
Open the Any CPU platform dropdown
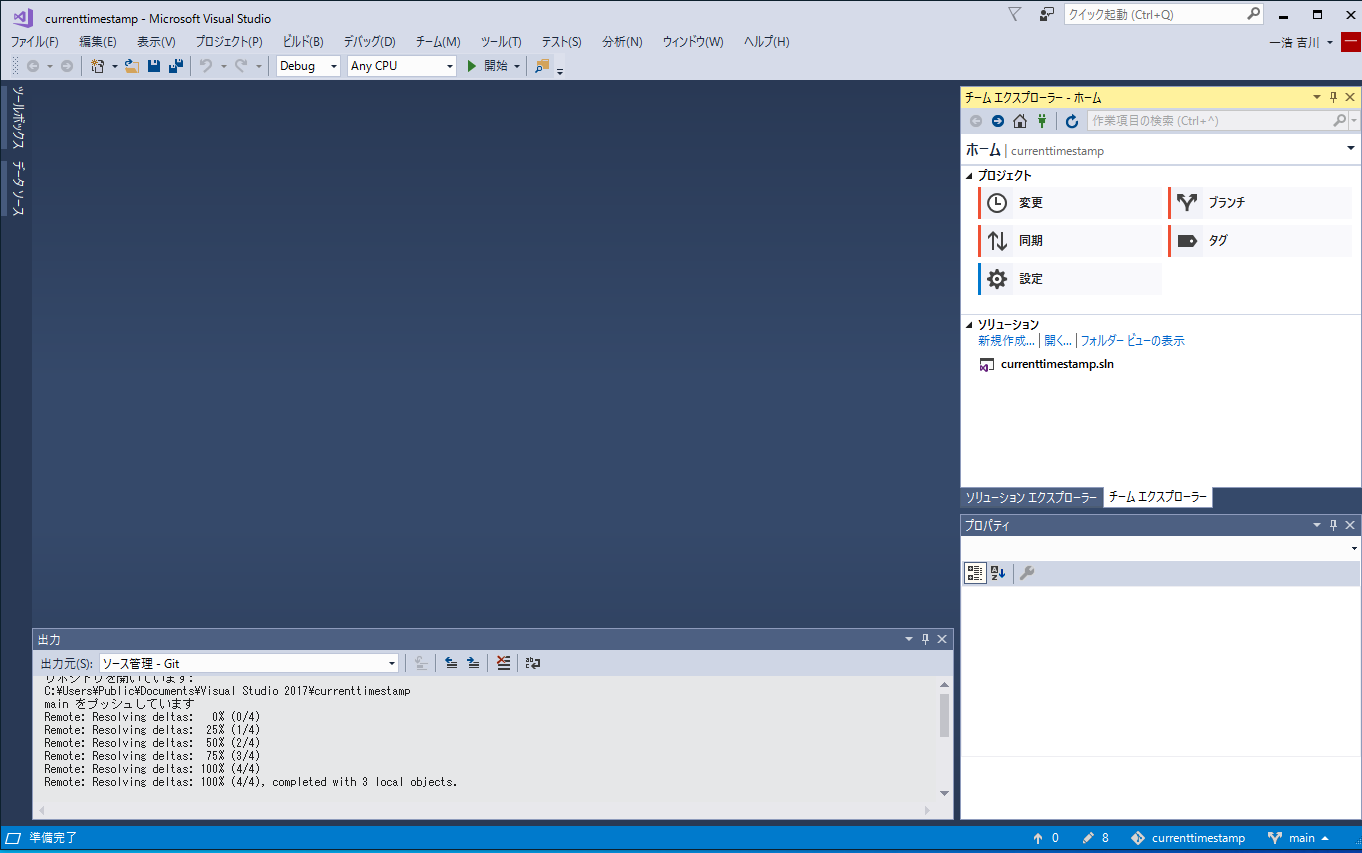point(402,66)
